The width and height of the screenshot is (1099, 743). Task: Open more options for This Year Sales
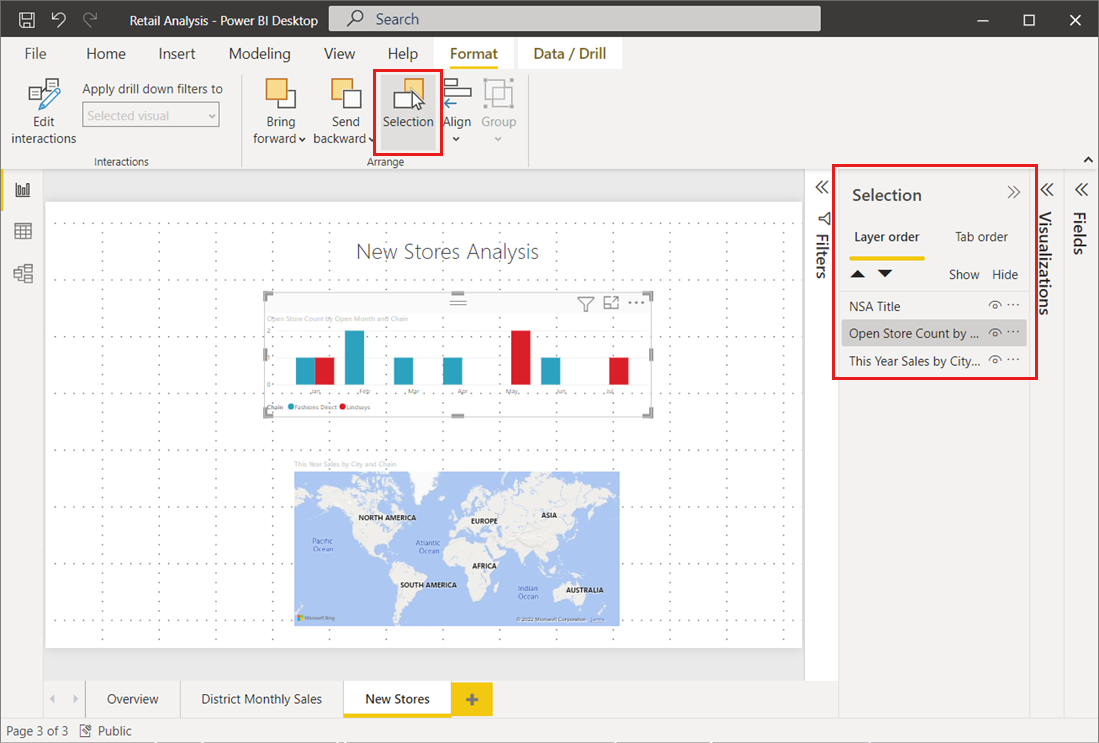pyautogui.click(x=1013, y=360)
